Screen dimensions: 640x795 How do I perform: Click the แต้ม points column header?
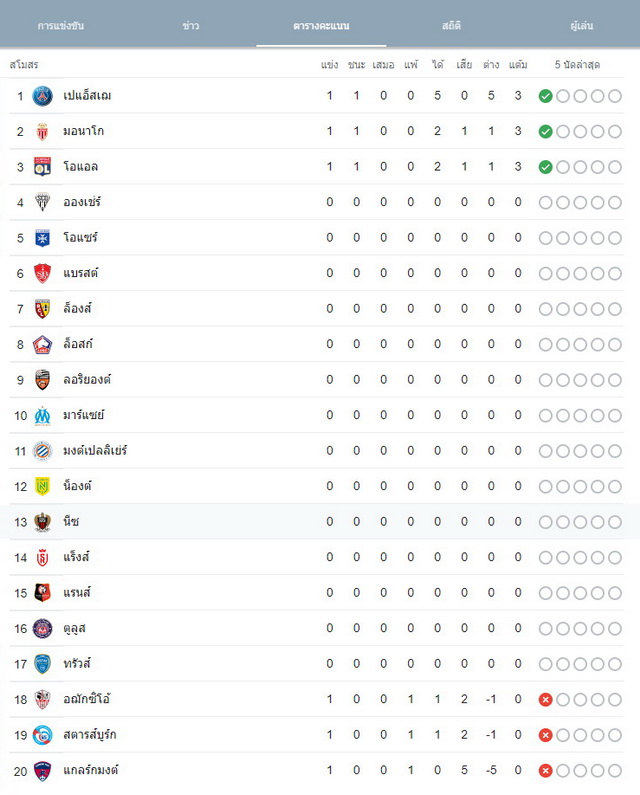[518, 64]
